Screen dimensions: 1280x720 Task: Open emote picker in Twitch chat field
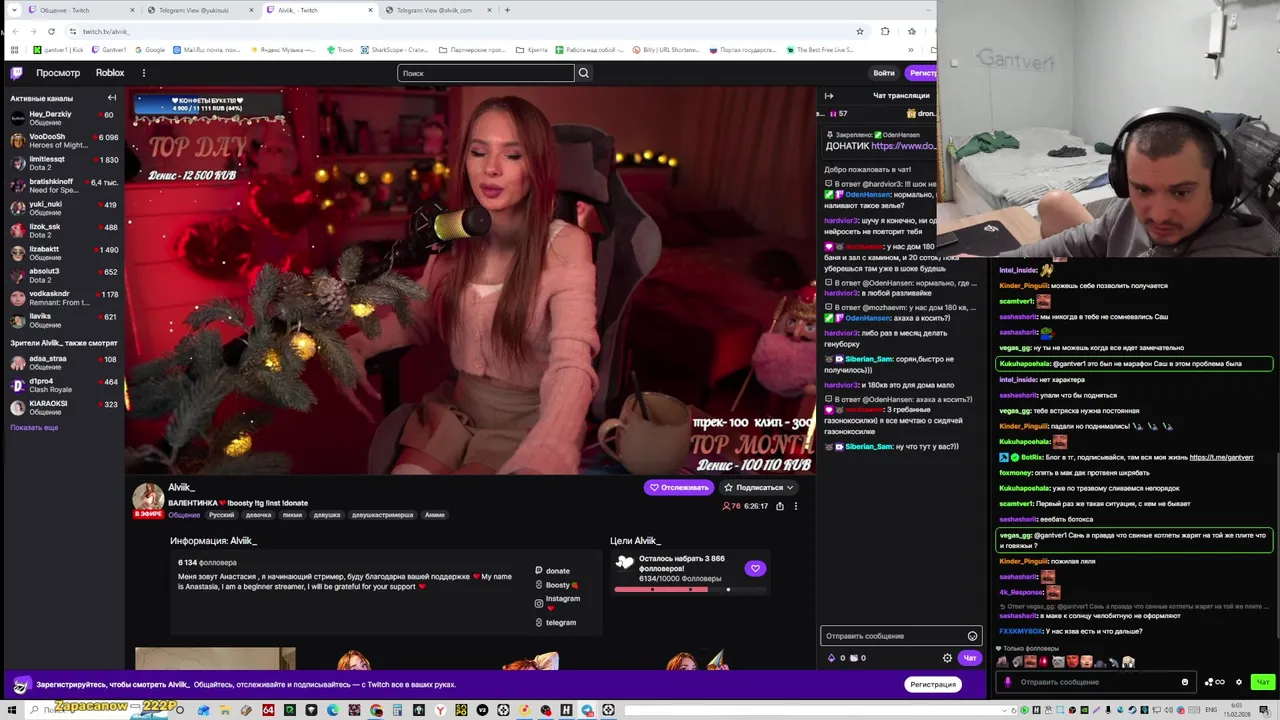click(x=972, y=636)
